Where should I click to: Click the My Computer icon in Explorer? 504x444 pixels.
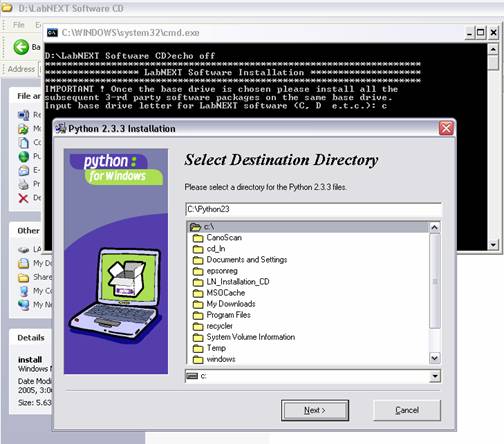[23, 291]
